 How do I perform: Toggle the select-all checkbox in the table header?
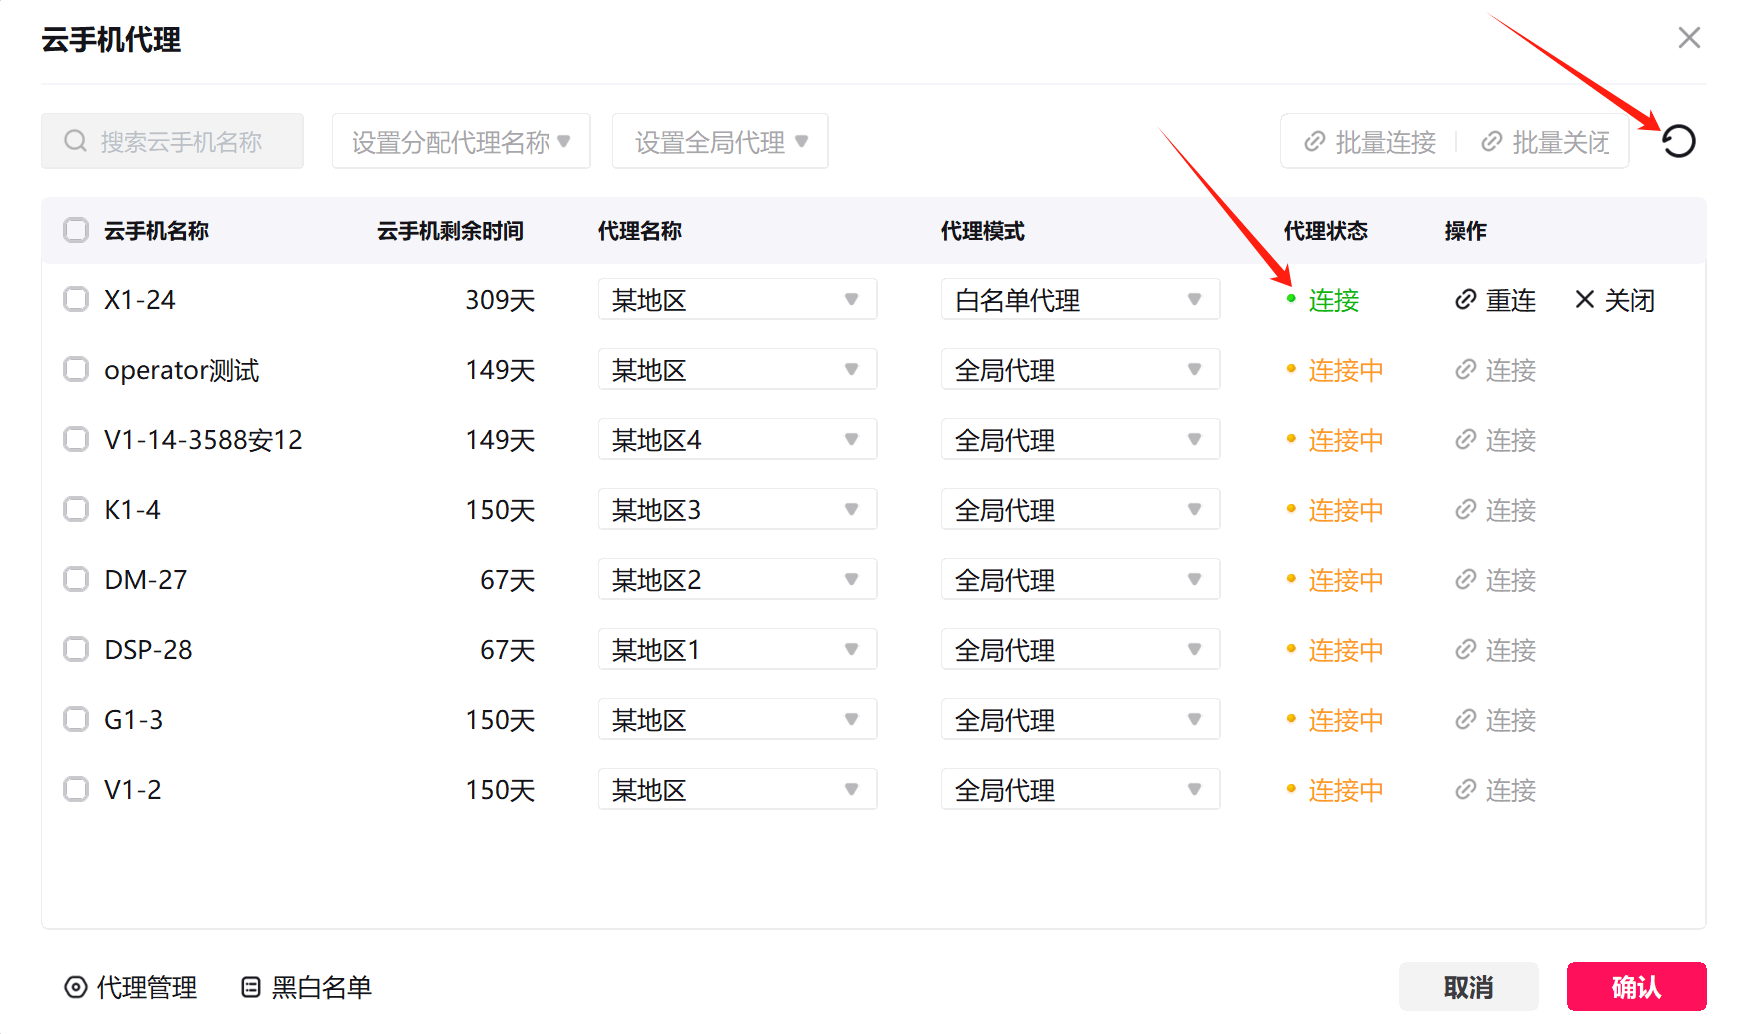pyautogui.click(x=76, y=230)
